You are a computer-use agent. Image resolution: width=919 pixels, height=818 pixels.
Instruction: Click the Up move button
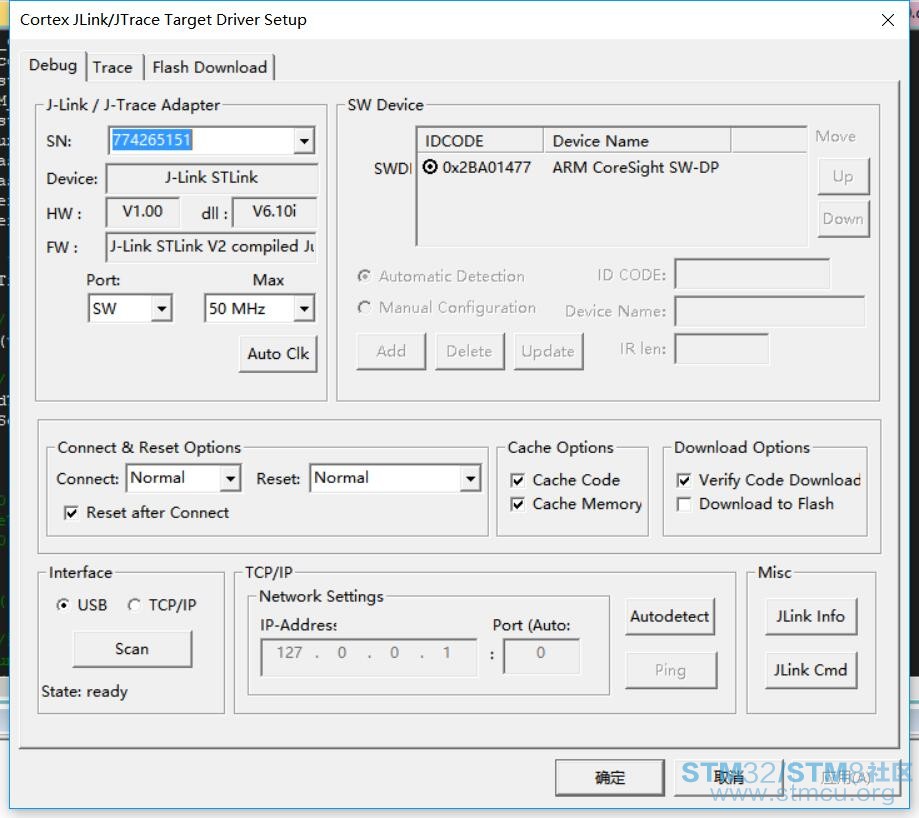tap(843, 176)
